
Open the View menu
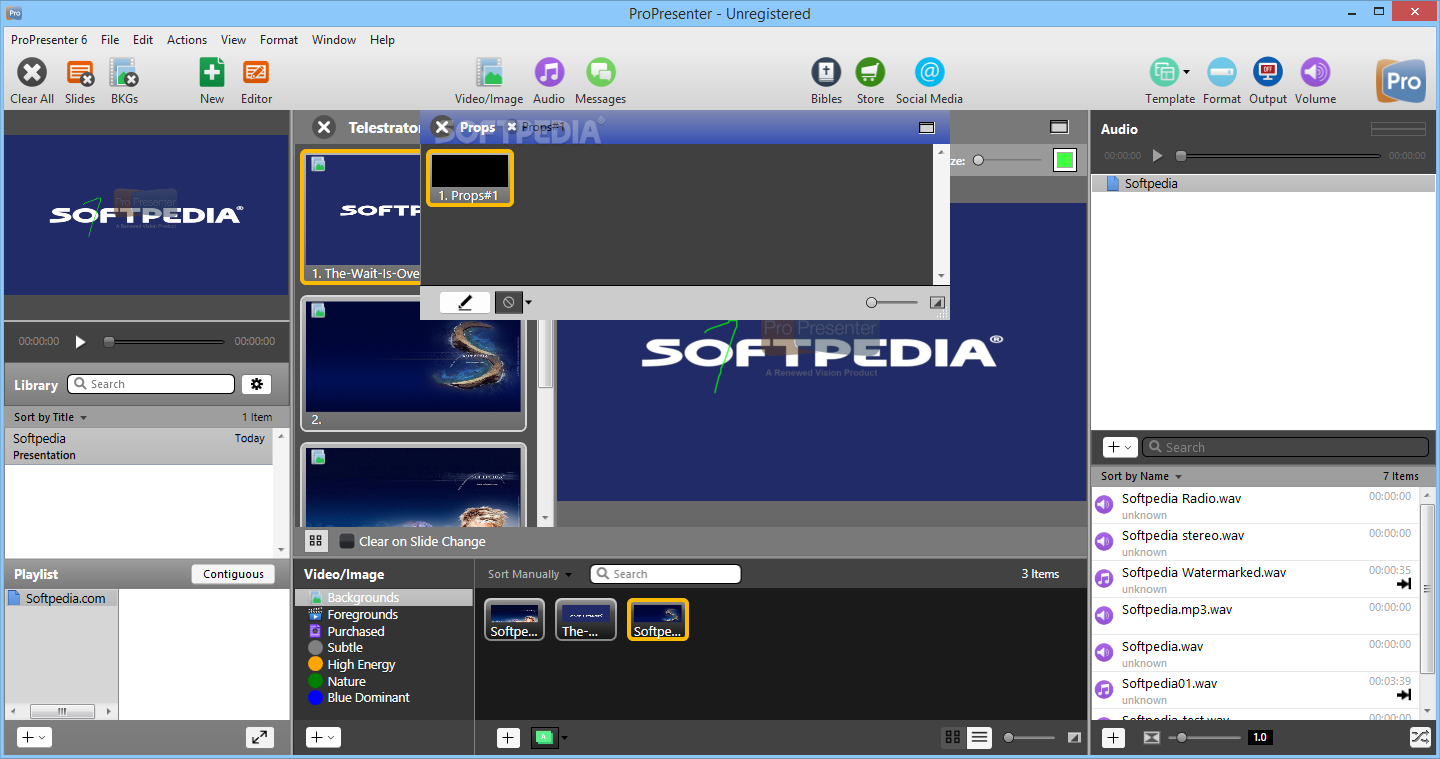[x=234, y=40]
